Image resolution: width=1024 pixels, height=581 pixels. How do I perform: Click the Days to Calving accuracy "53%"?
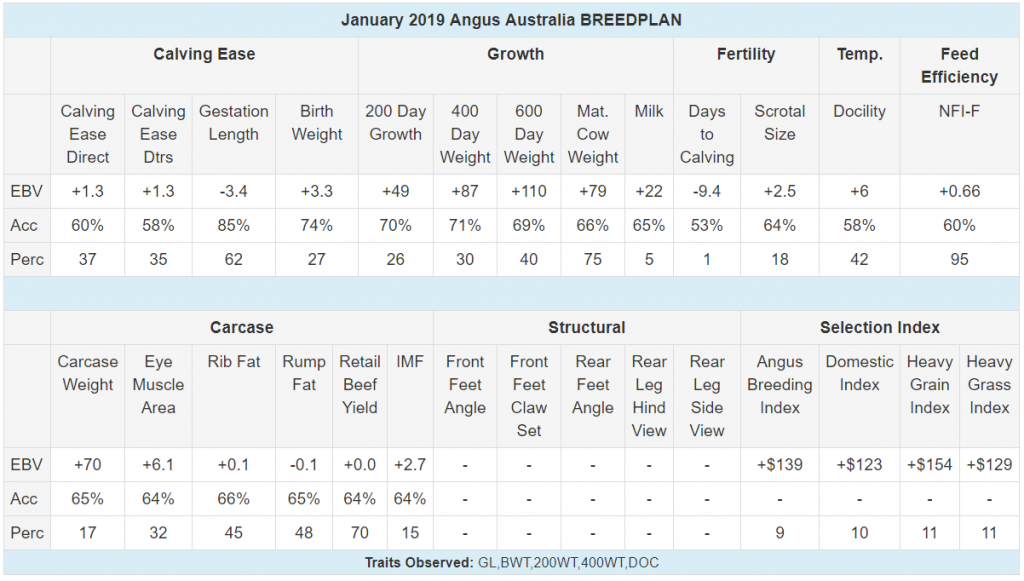(x=707, y=225)
